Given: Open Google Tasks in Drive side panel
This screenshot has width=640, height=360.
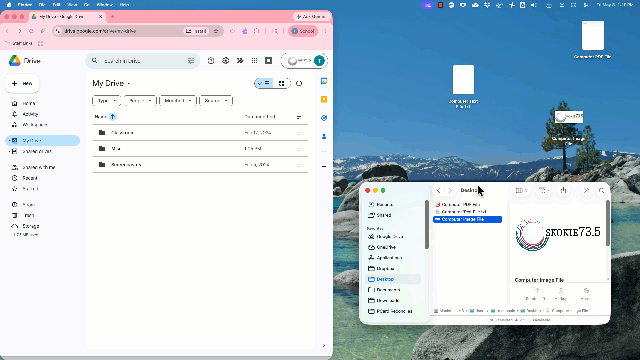Looking at the screenshot, I should point(324,118).
